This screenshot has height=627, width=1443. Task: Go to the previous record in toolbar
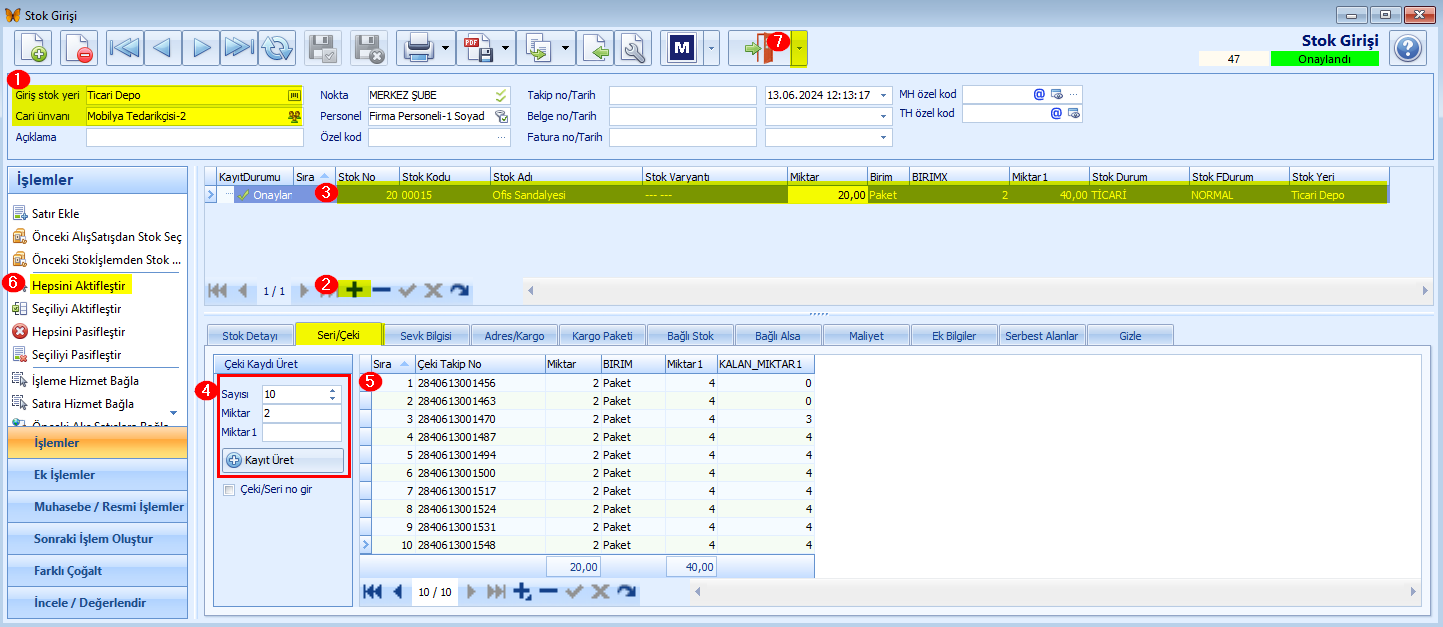click(163, 48)
